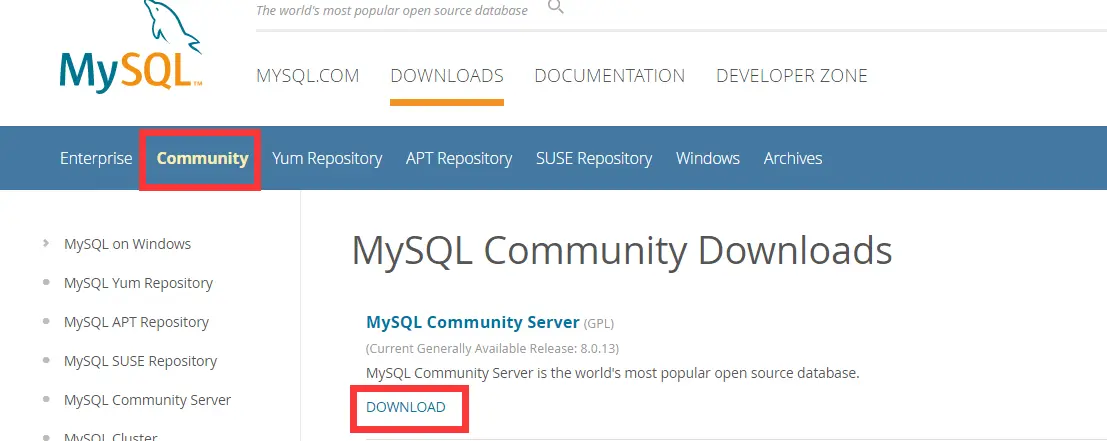
Task: Go to the DOCUMENTATION tab
Action: coord(609,75)
